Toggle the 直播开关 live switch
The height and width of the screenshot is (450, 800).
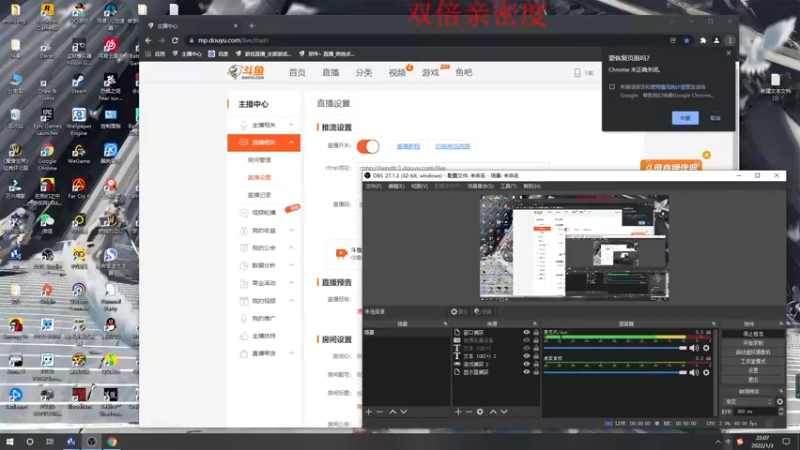pyautogui.click(x=368, y=146)
